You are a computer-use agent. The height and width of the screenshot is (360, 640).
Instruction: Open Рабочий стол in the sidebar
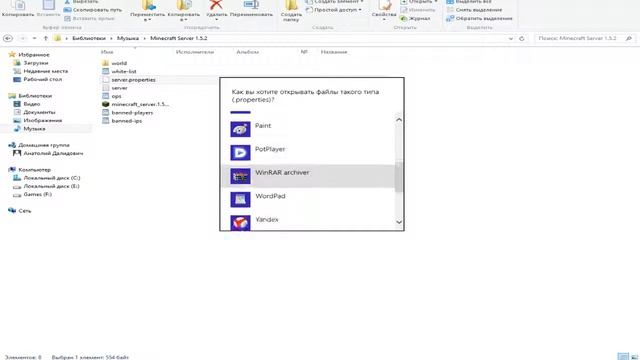click(38, 80)
